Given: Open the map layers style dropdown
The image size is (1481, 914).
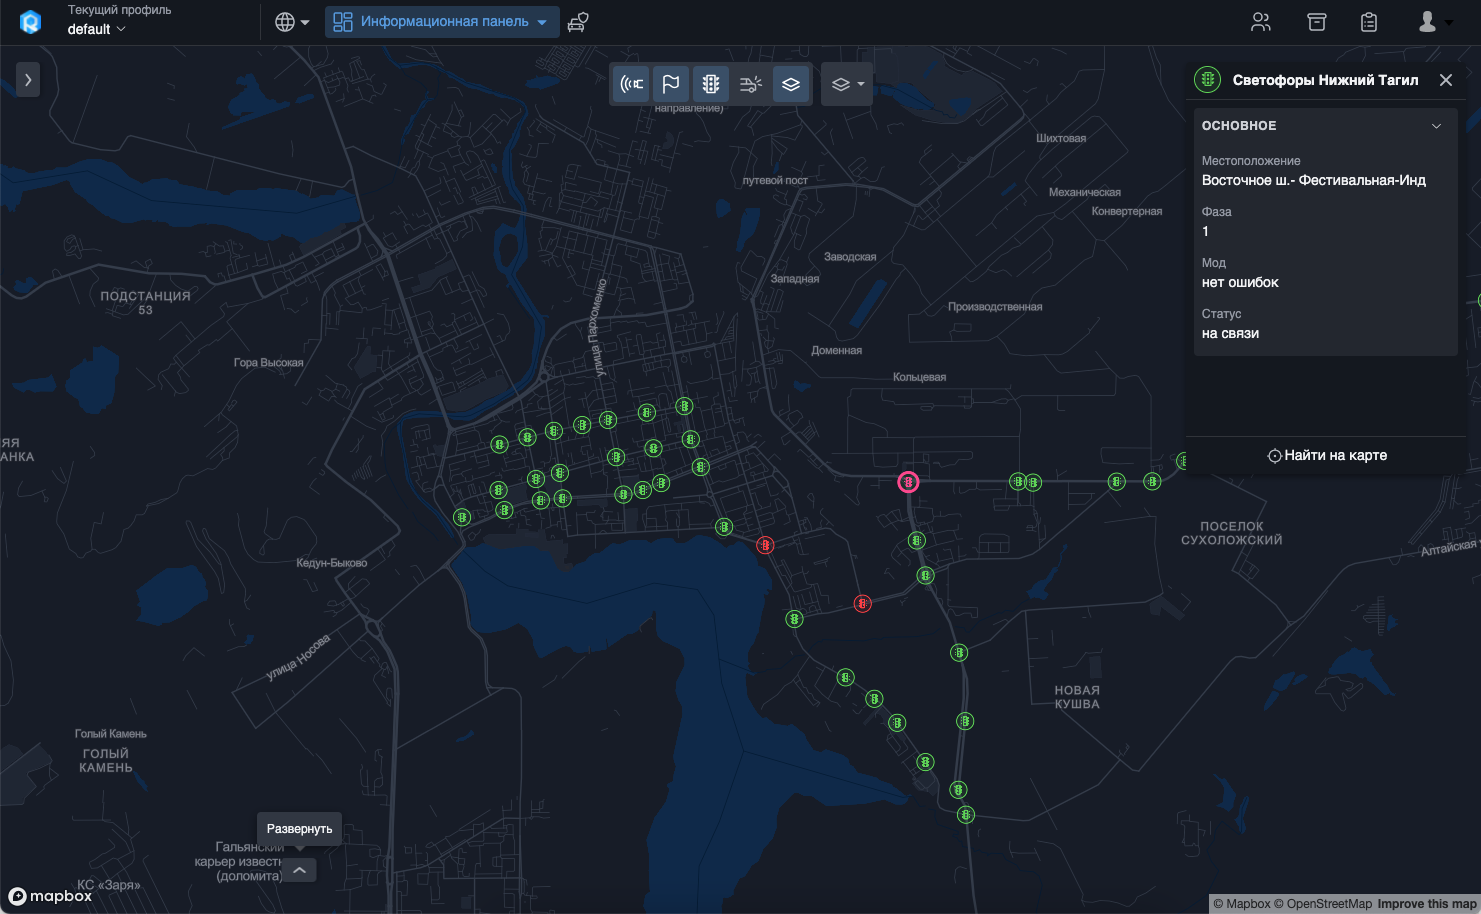Looking at the screenshot, I should click(847, 85).
